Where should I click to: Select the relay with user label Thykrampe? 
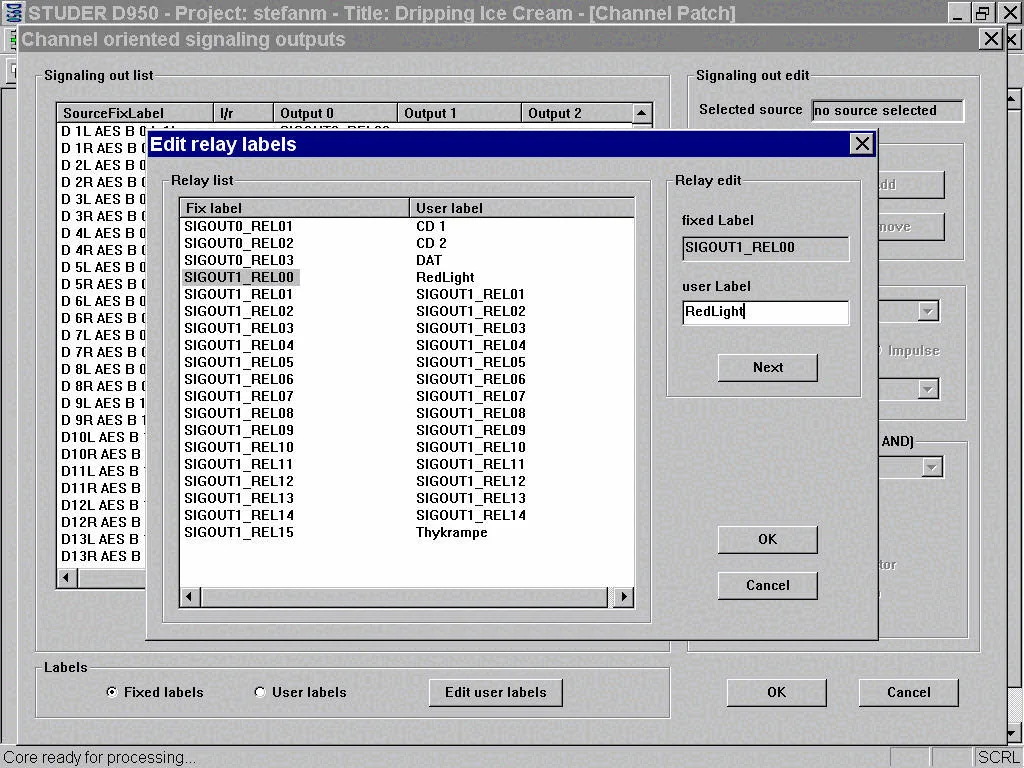(451, 532)
